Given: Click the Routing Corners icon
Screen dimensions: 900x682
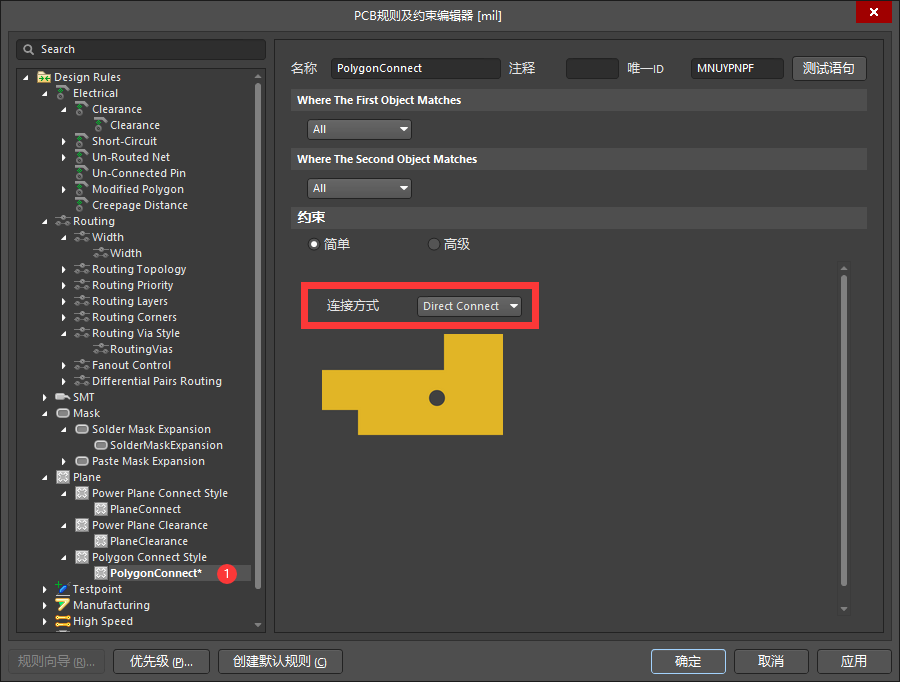Looking at the screenshot, I should click(x=82, y=317).
